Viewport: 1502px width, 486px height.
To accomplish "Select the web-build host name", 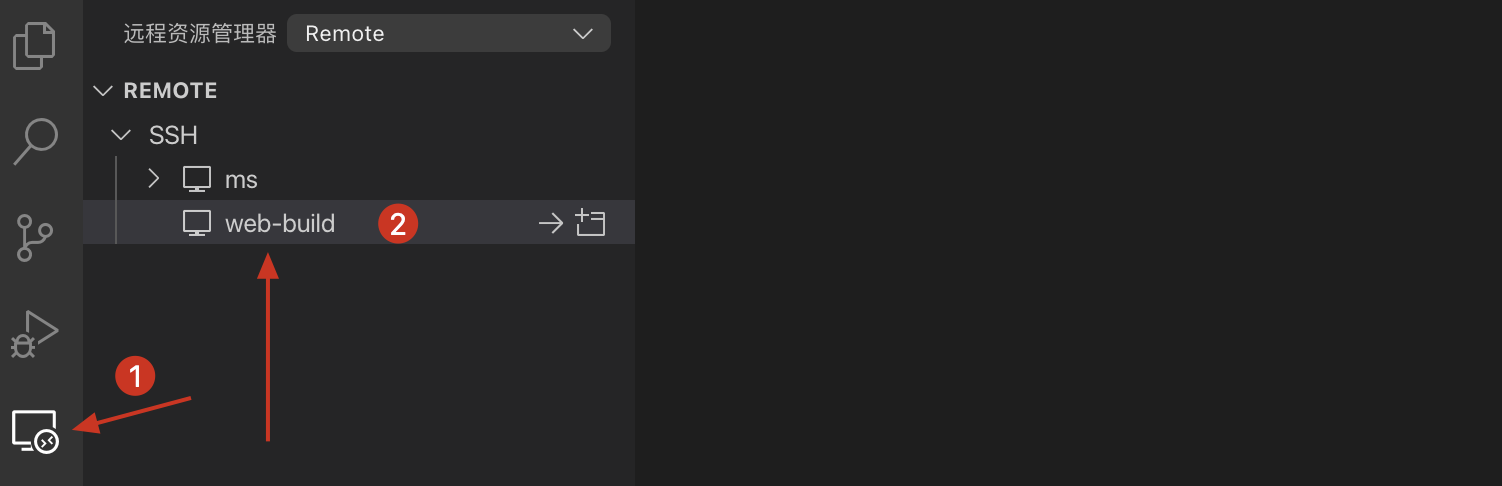I will pos(280,223).
